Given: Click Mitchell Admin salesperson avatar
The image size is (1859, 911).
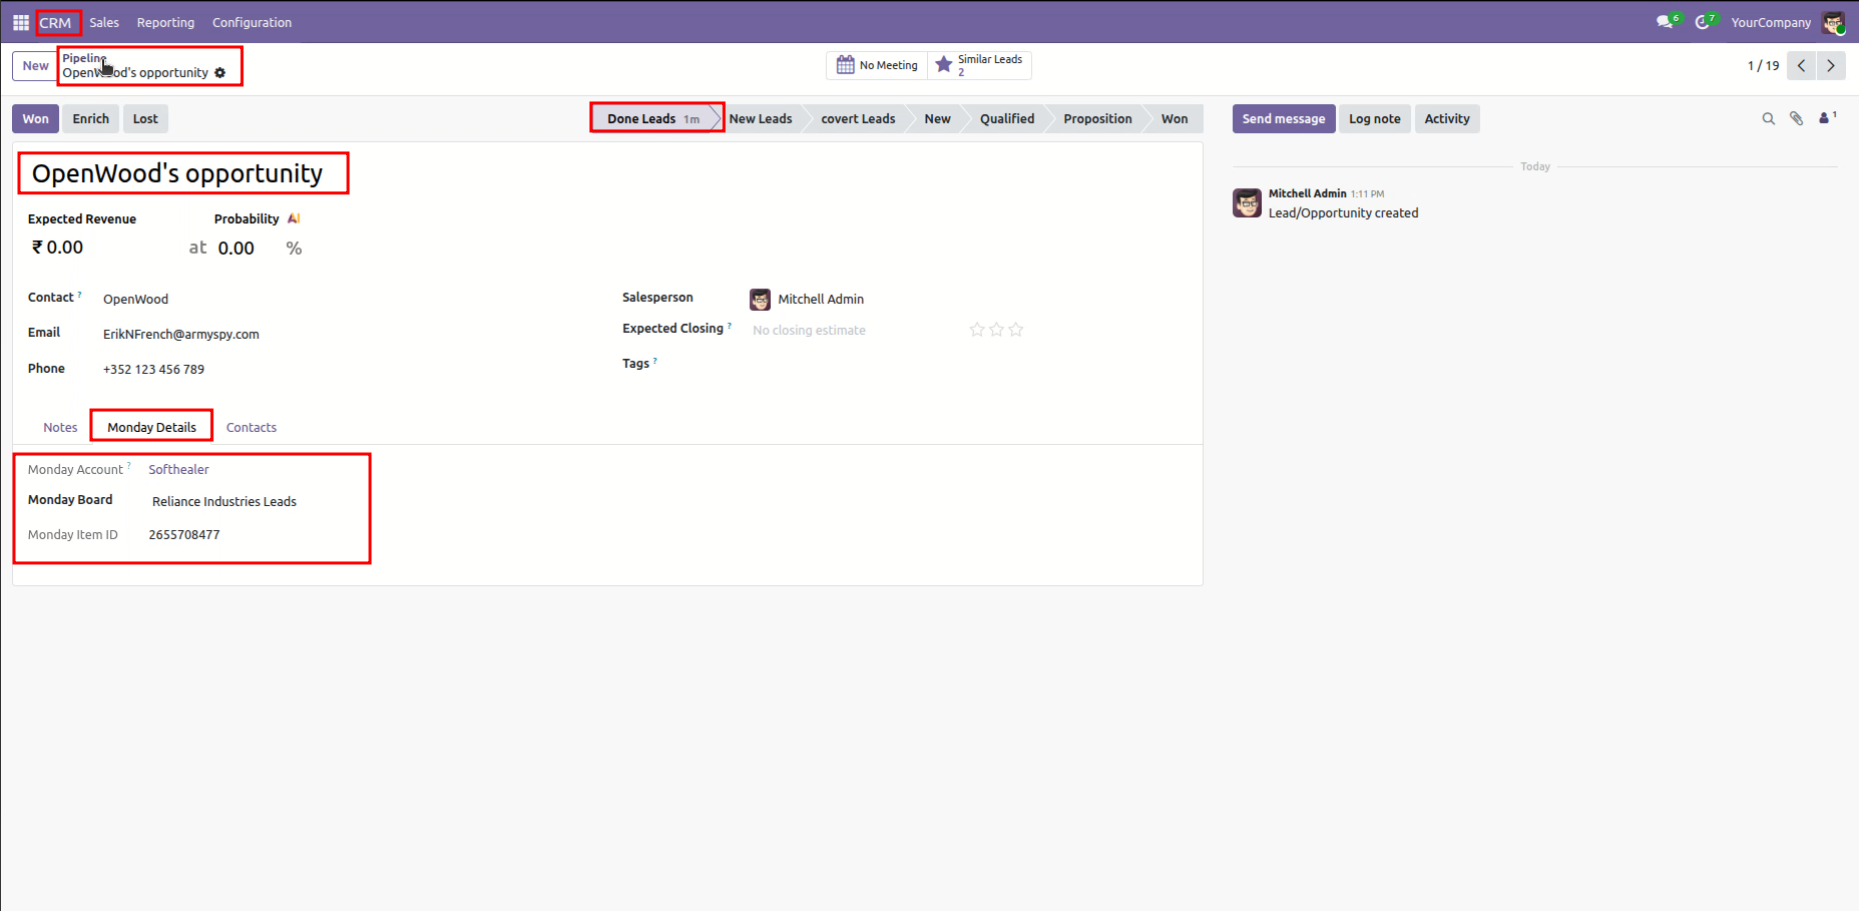Looking at the screenshot, I should (x=760, y=299).
